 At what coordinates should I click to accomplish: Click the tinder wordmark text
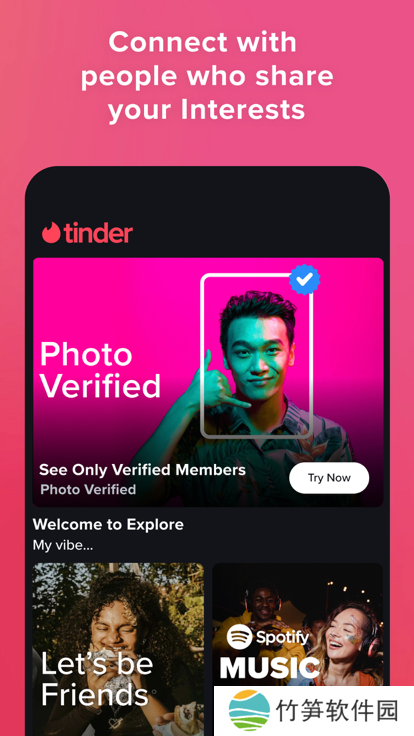click(99, 233)
